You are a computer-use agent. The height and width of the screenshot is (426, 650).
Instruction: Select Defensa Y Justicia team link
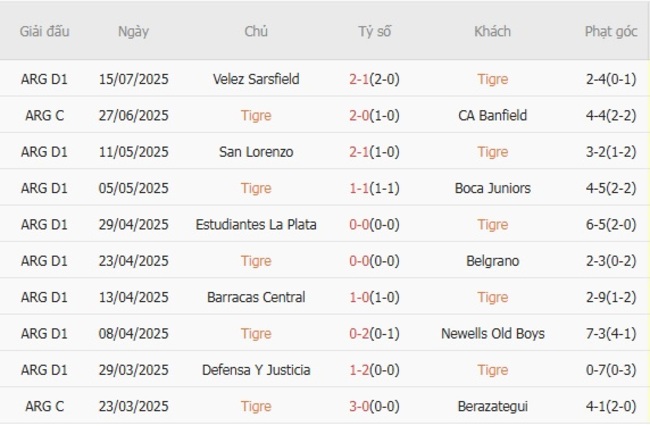[256, 370]
